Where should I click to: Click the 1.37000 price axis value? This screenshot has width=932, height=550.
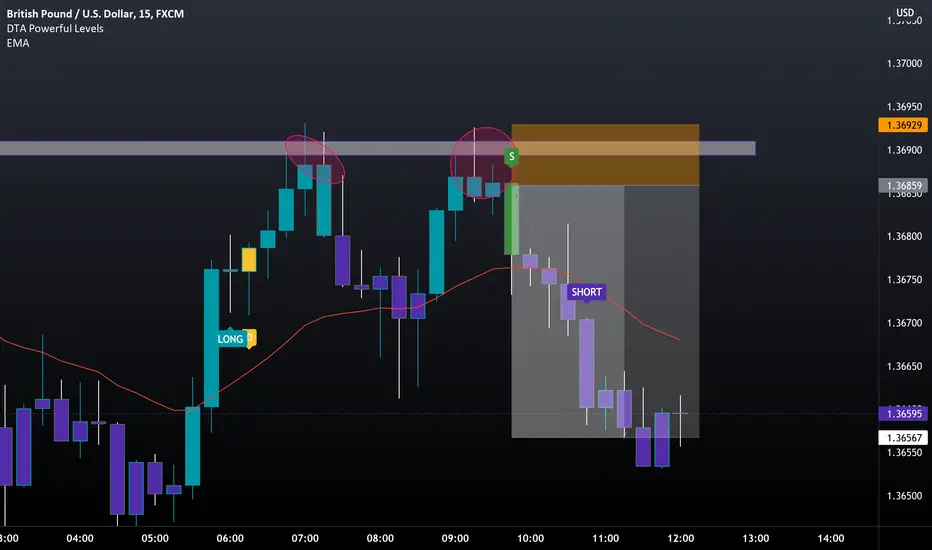coord(904,64)
